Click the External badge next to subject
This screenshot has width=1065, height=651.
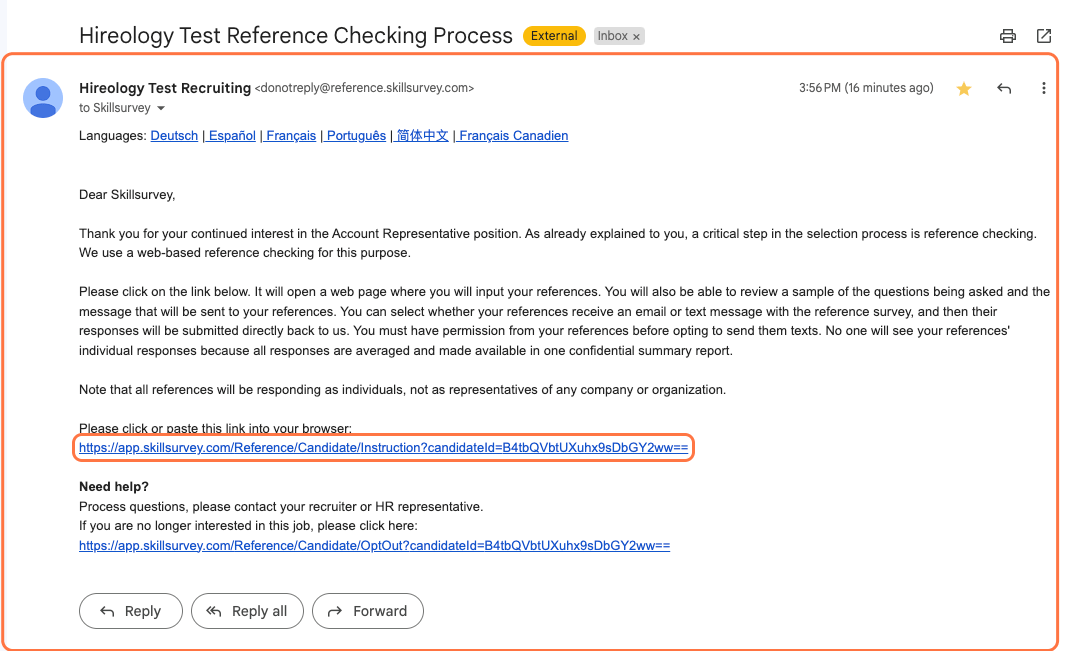click(x=554, y=35)
